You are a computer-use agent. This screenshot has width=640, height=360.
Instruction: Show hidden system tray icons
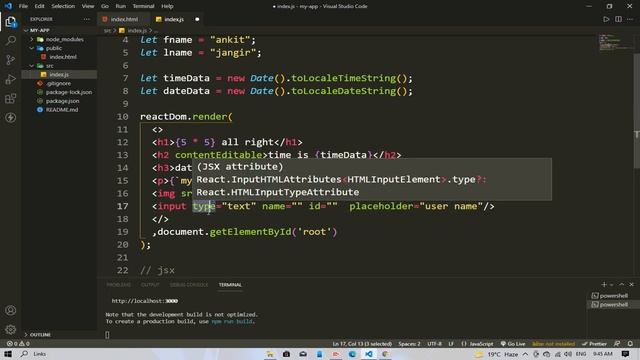pyautogui.click(x=525, y=354)
